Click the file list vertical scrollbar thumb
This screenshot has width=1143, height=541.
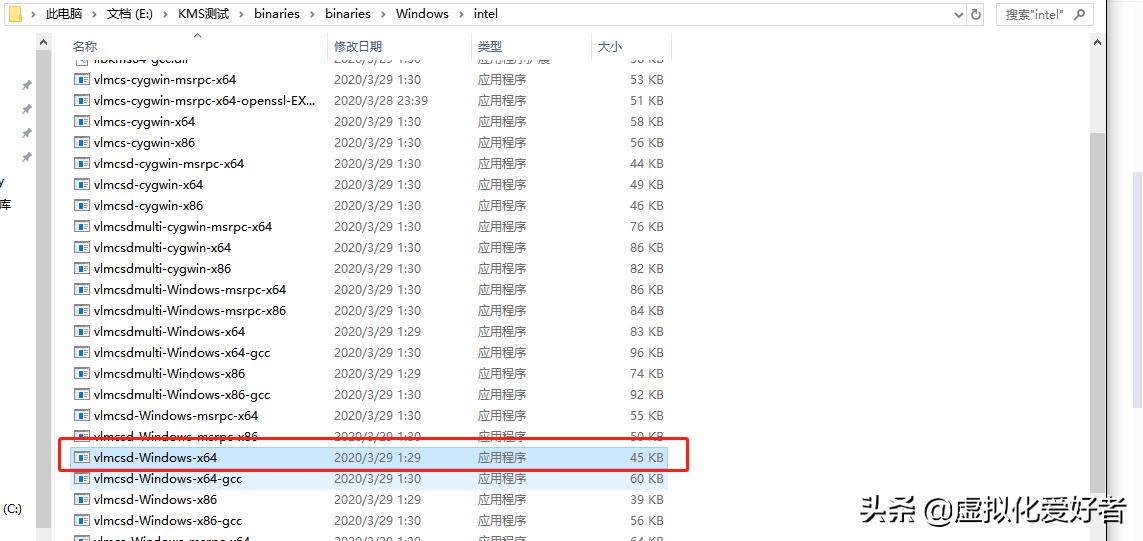(1097, 312)
